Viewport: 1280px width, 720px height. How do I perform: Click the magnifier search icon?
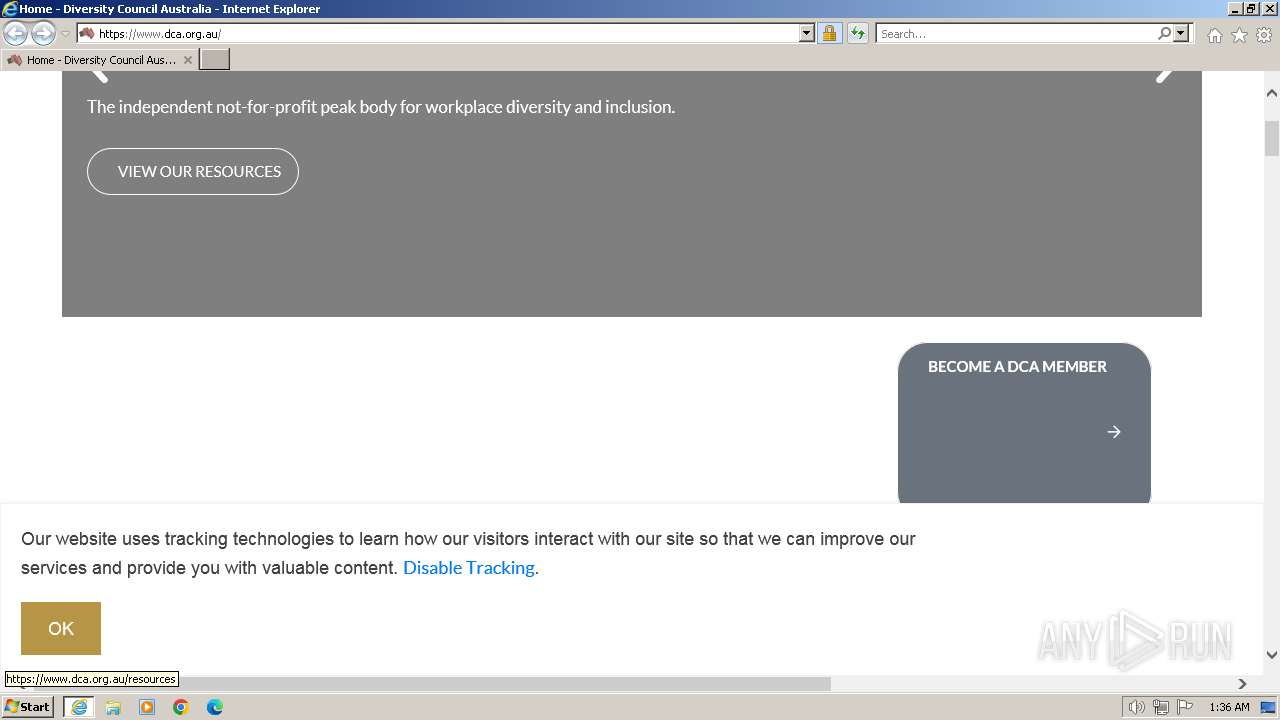(x=1164, y=33)
